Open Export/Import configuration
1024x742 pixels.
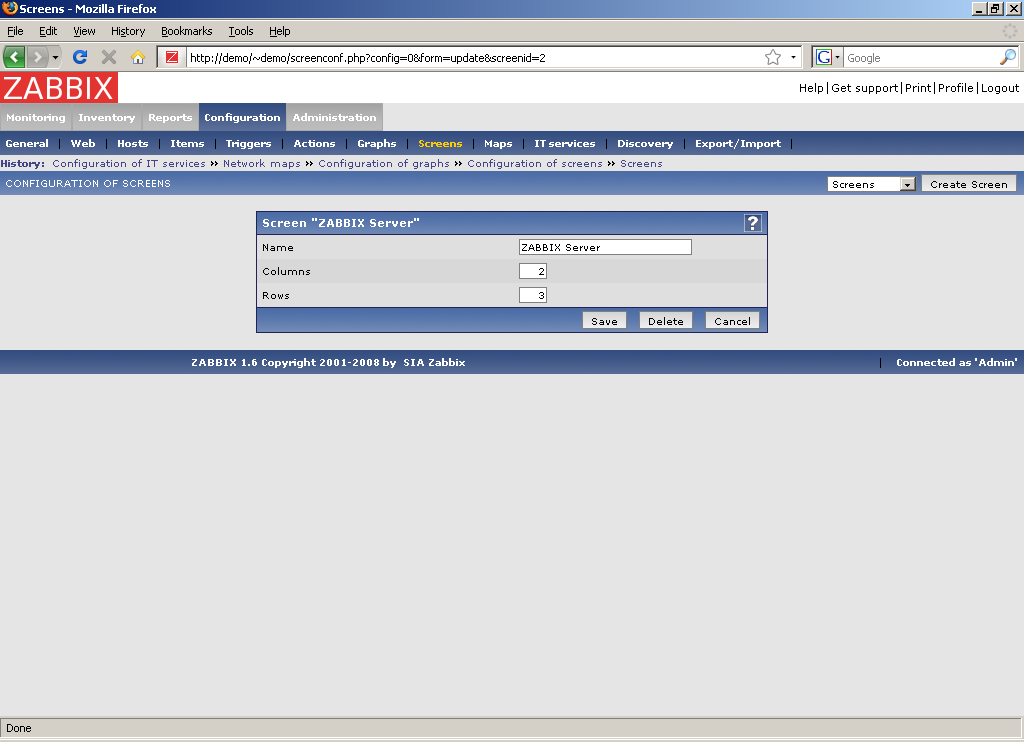[738, 144]
